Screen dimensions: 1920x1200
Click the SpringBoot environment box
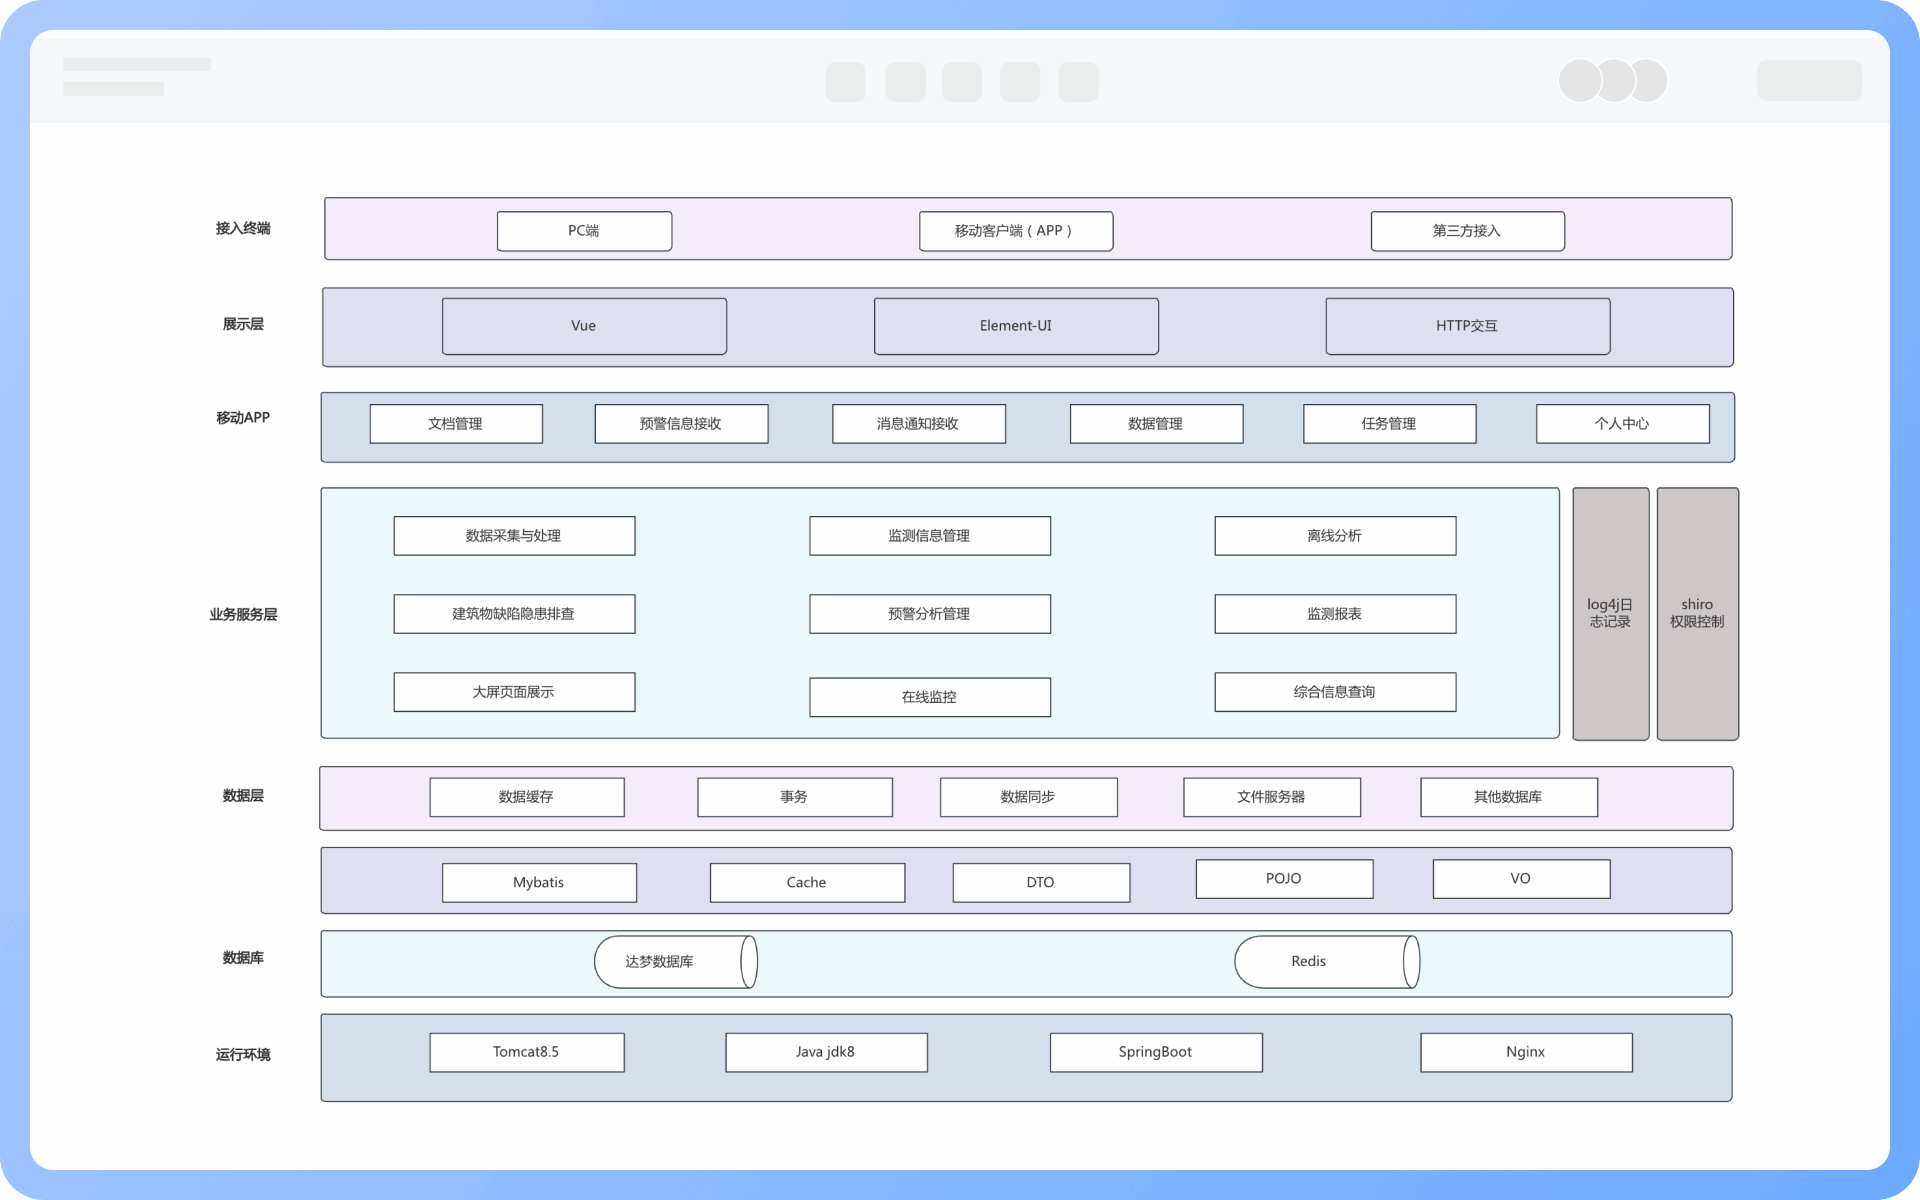tap(1155, 1052)
